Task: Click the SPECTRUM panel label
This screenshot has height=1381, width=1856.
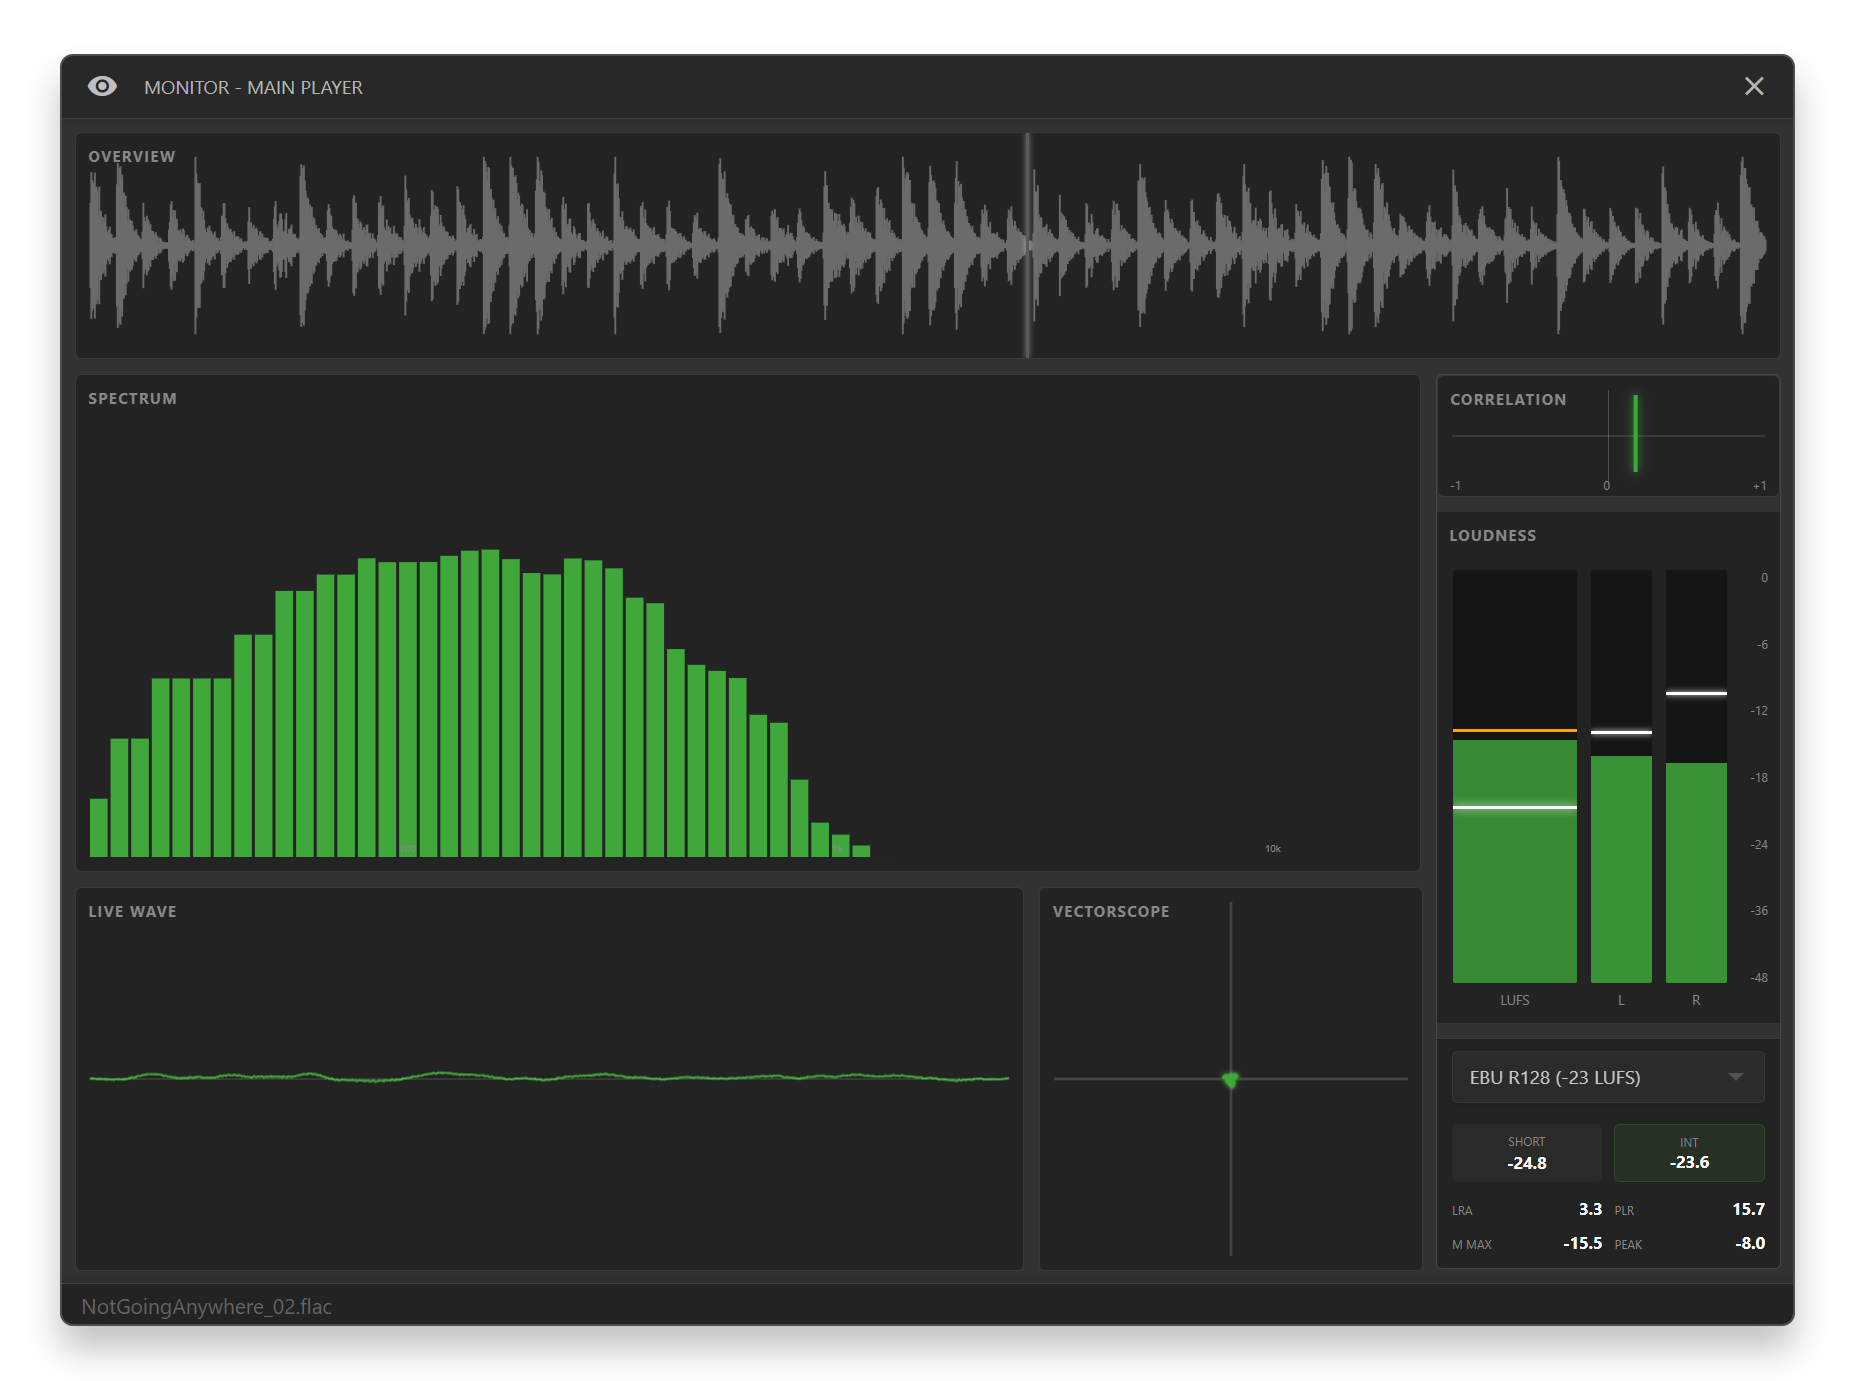Action: click(x=132, y=399)
